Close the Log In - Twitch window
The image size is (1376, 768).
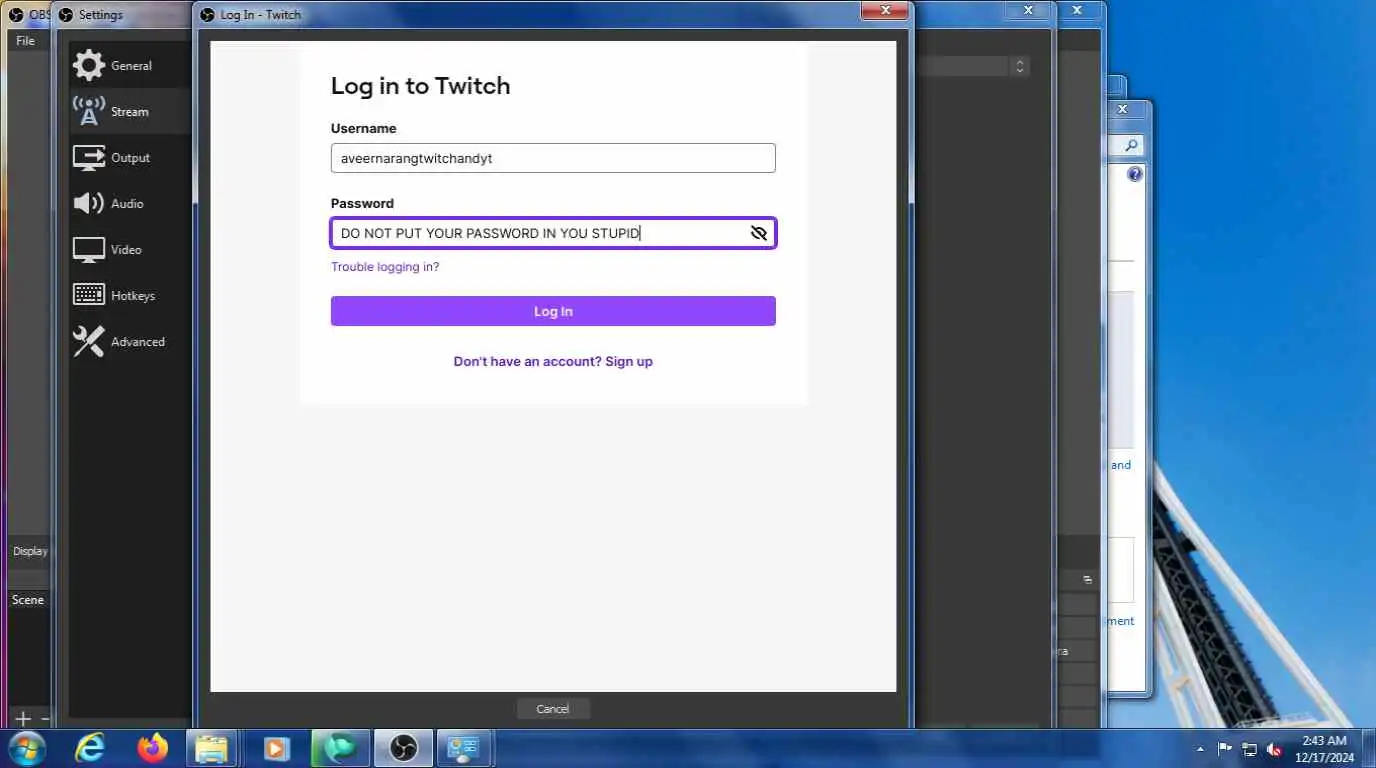[x=886, y=10]
